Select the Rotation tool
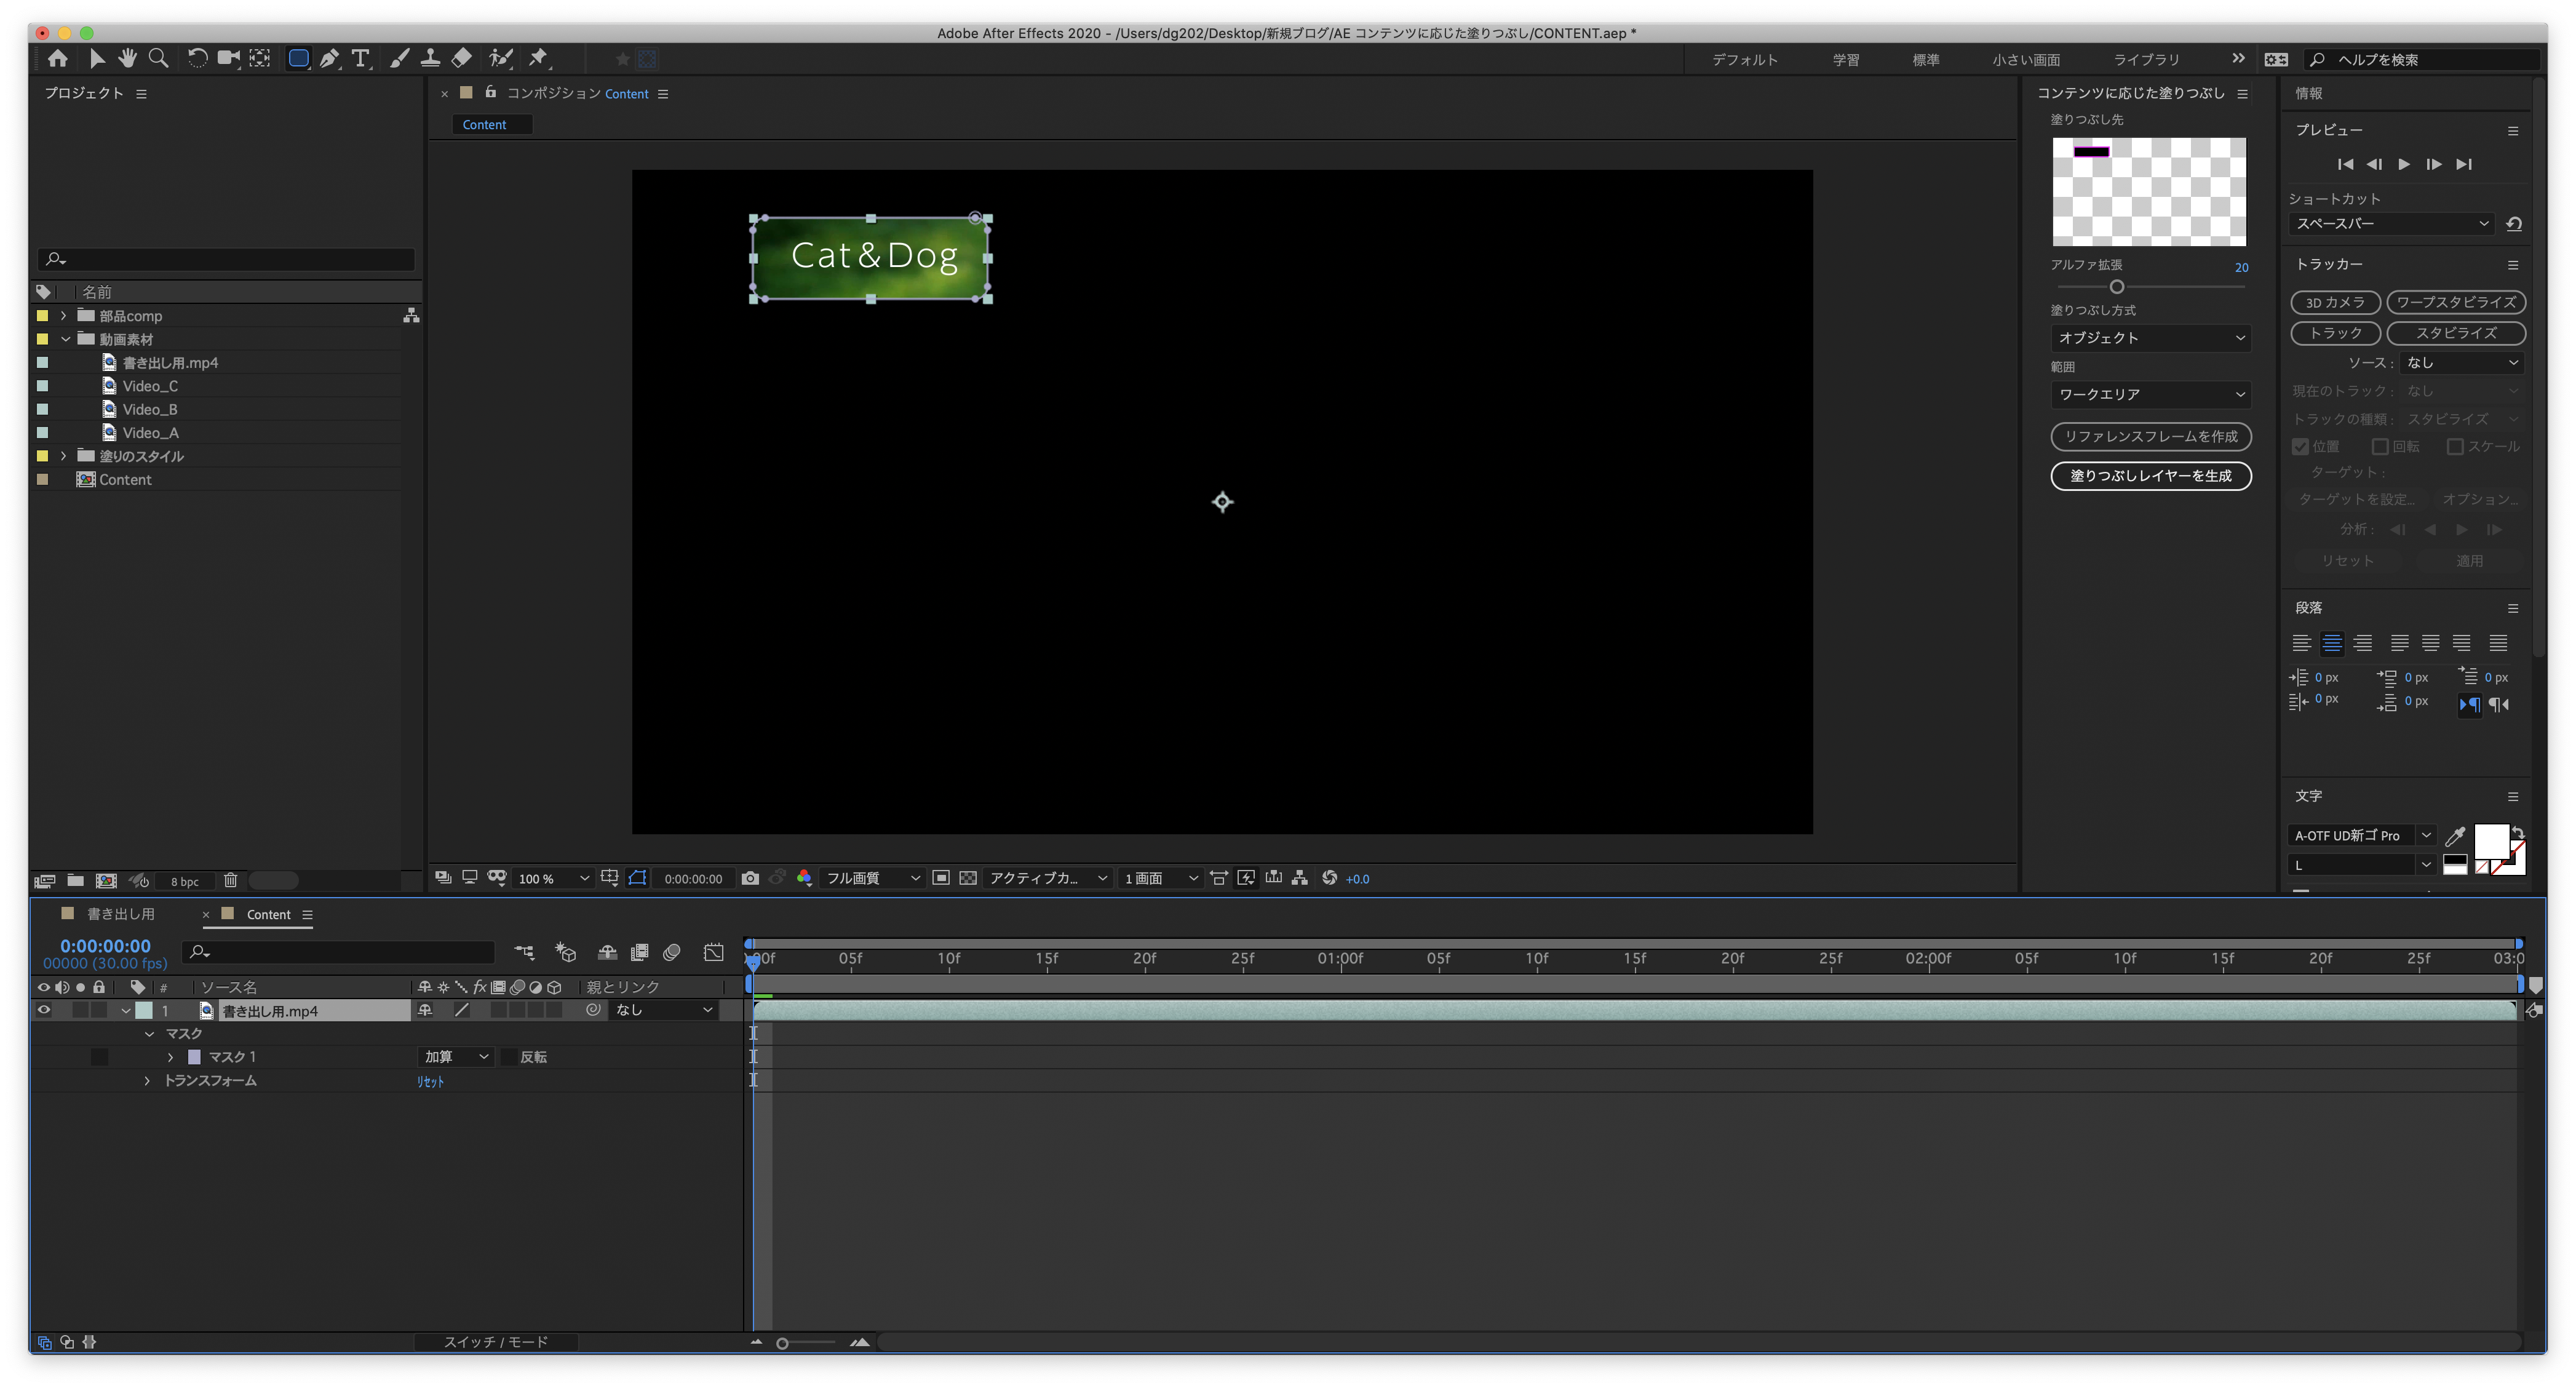The width and height of the screenshot is (2576, 1388). (x=197, y=58)
